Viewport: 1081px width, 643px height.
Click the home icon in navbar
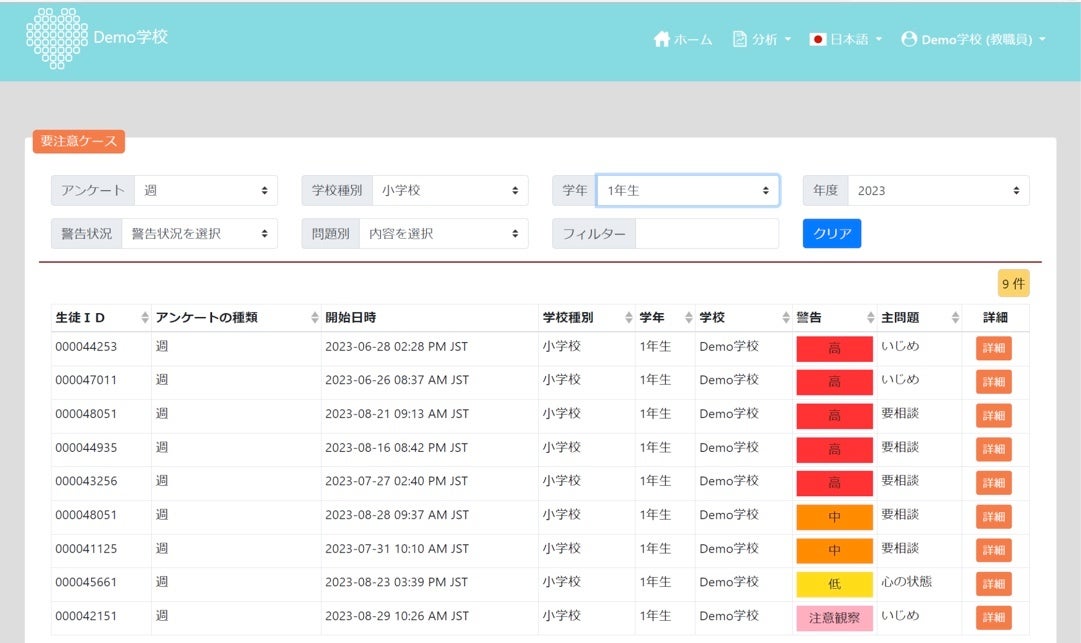[661, 40]
